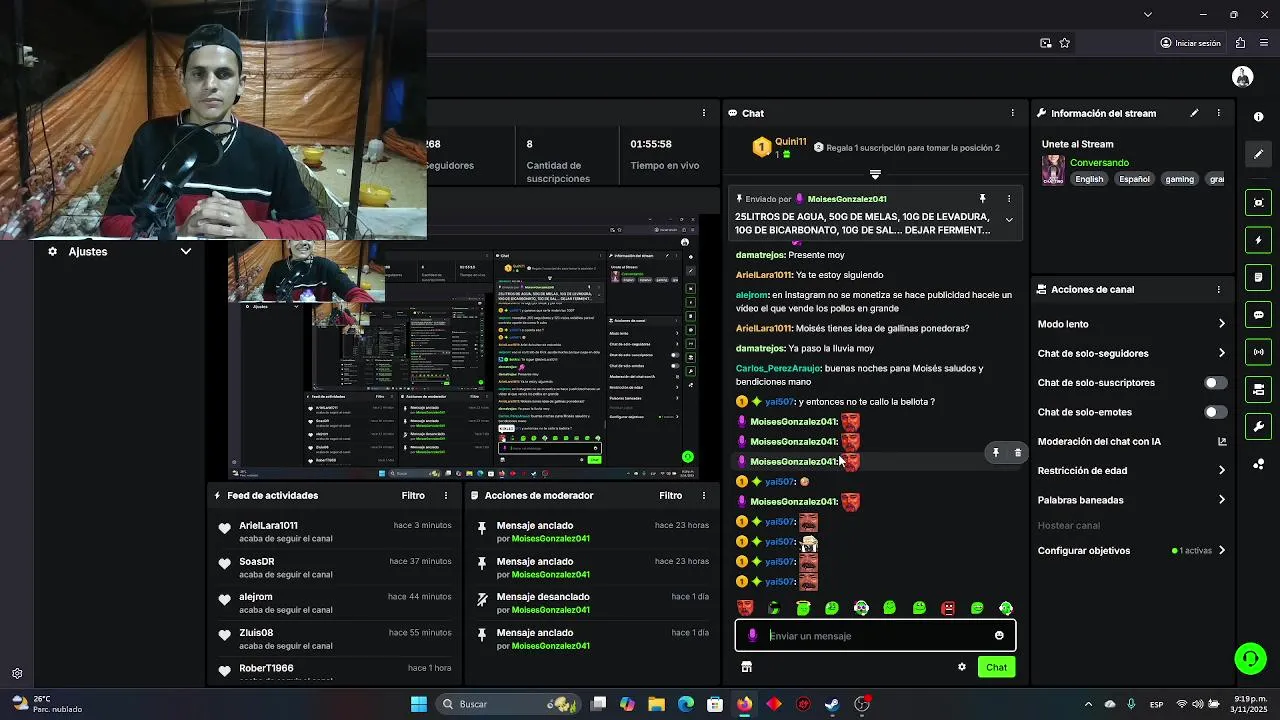Expand the Ajustes section

tap(186, 252)
